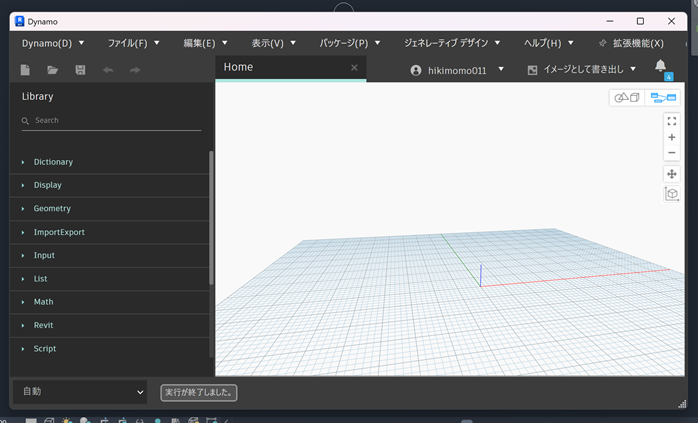698x423 pixels.
Task: Click the New file icon in toolbar
Action: [x=26, y=70]
